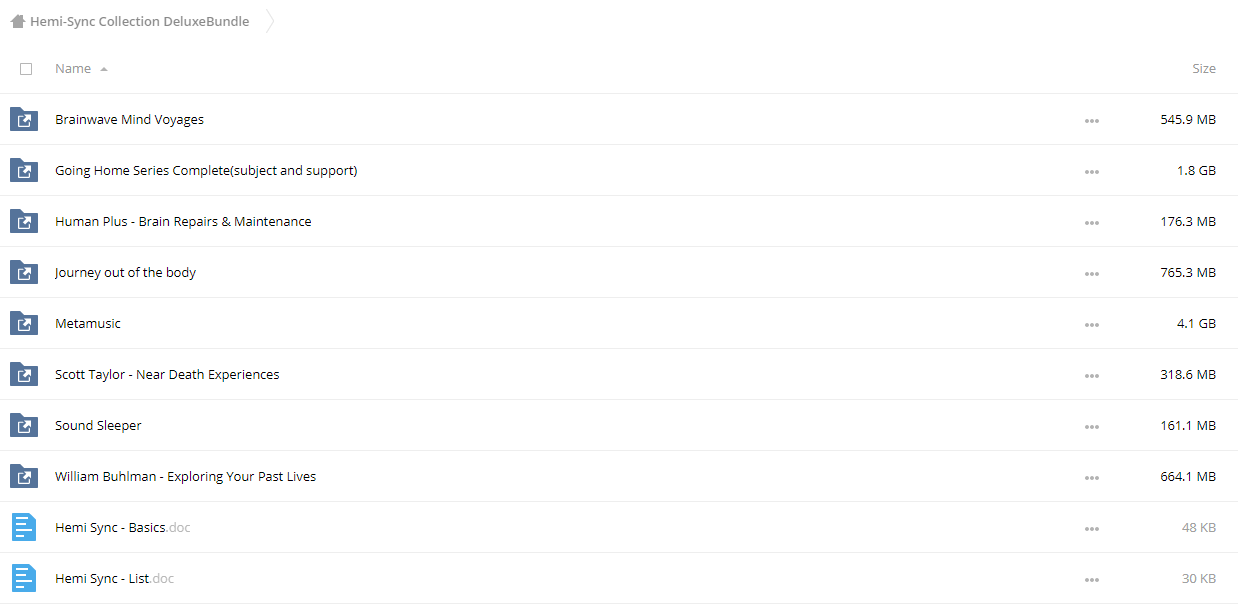Viewport: 1238px width, 605px height.
Task: Click the Hemi Sync - List document icon
Action: 23,578
